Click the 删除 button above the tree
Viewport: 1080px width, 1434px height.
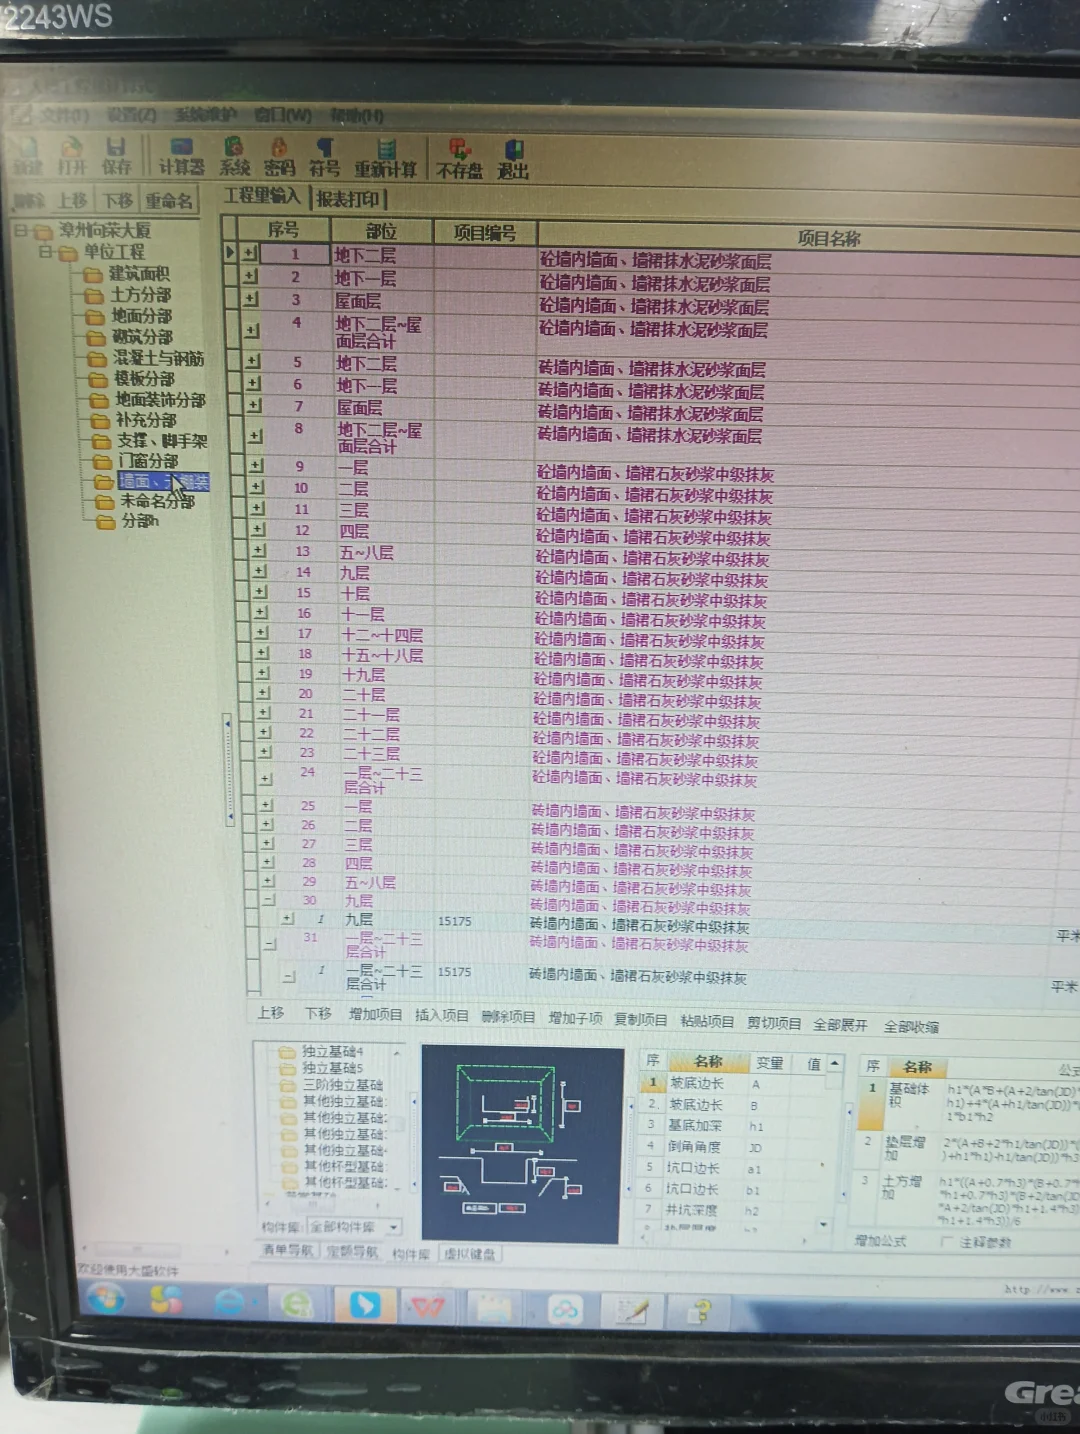tap(28, 201)
